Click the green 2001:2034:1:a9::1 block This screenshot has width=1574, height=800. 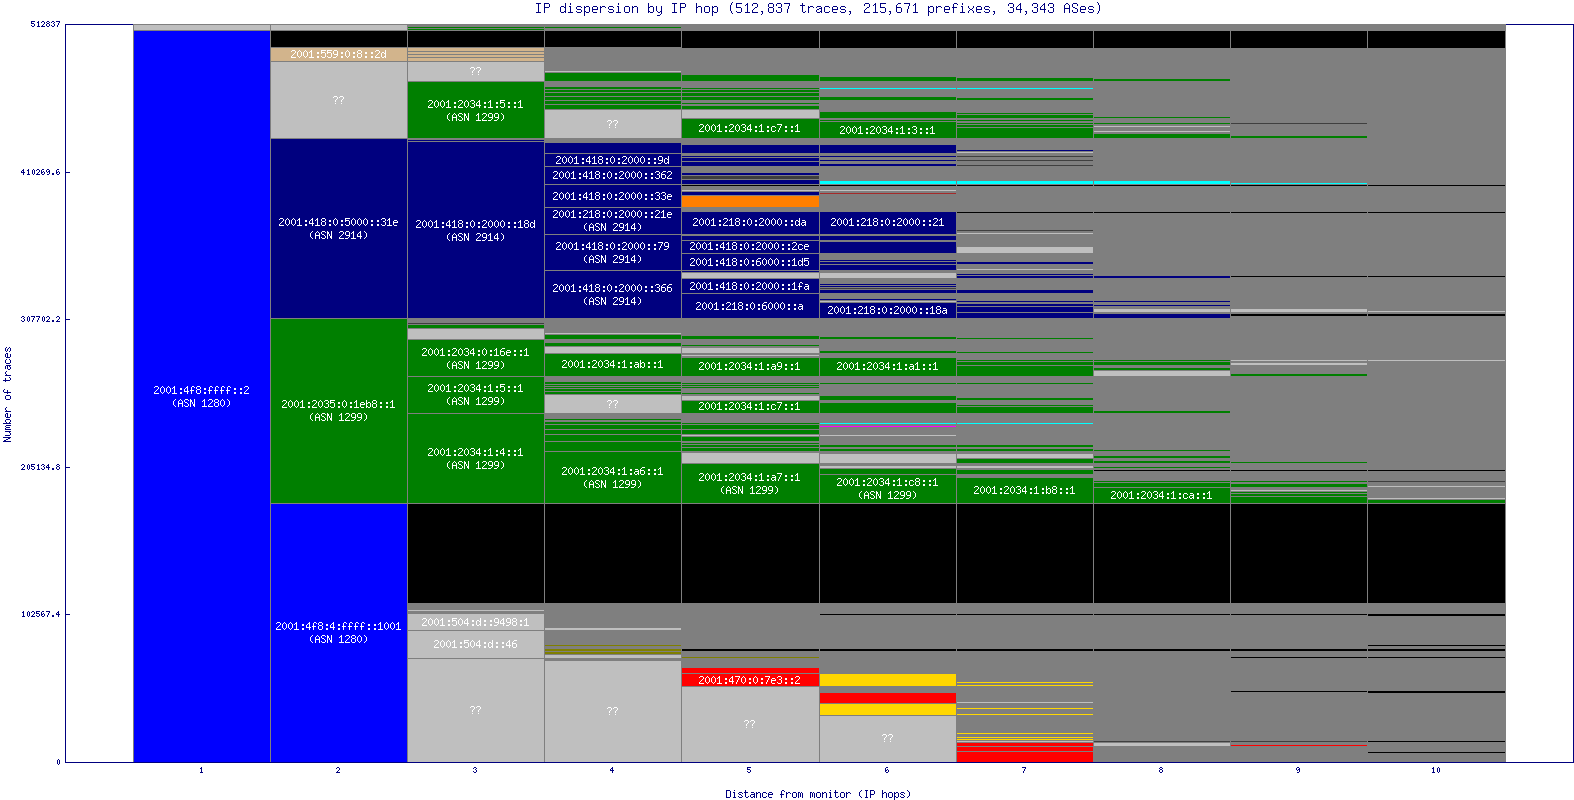click(749, 366)
